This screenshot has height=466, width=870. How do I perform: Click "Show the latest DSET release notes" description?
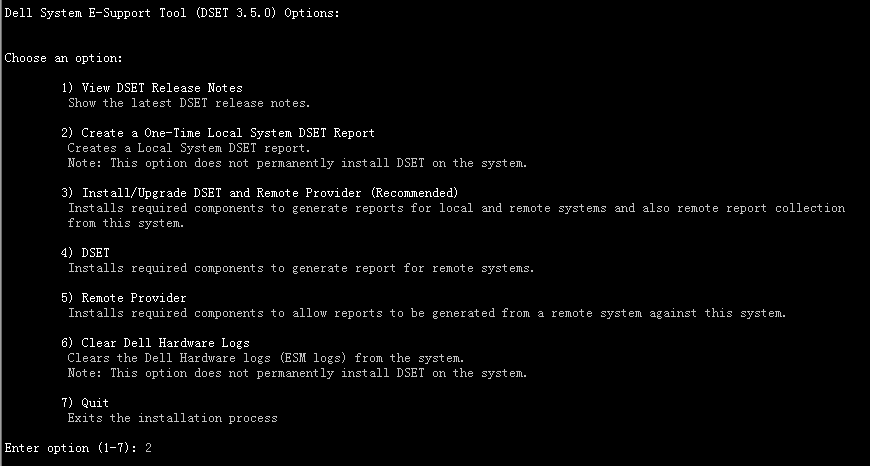(x=189, y=102)
